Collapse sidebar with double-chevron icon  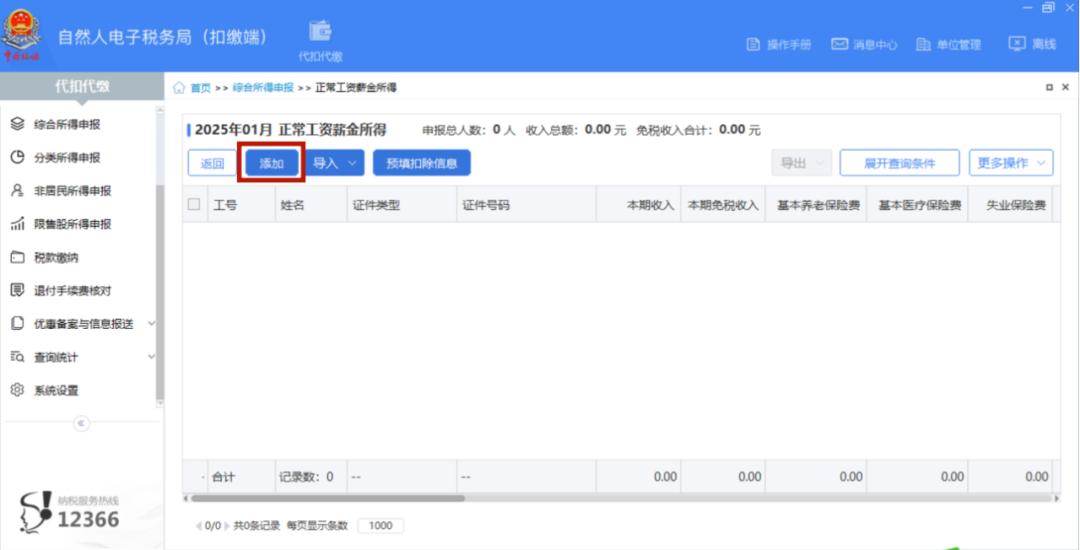coord(82,423)
